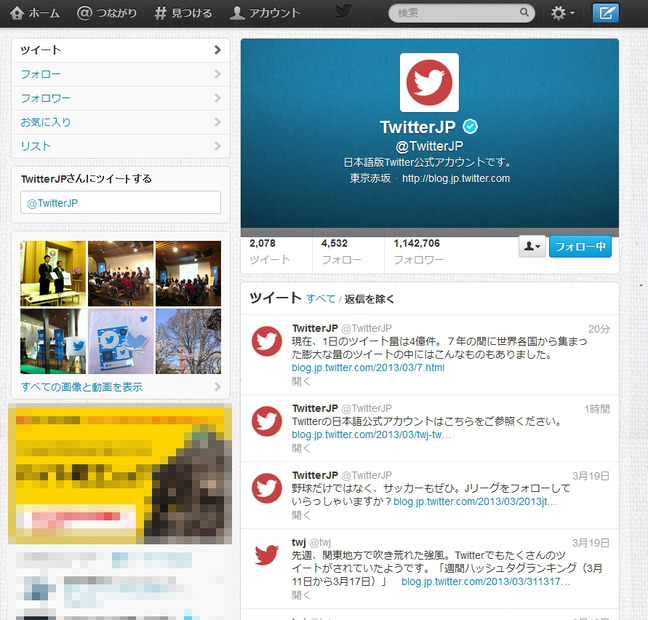648x620 pixels.
Task: Click the chevron beside ツイート sidebar row
Action: (217, 50)
